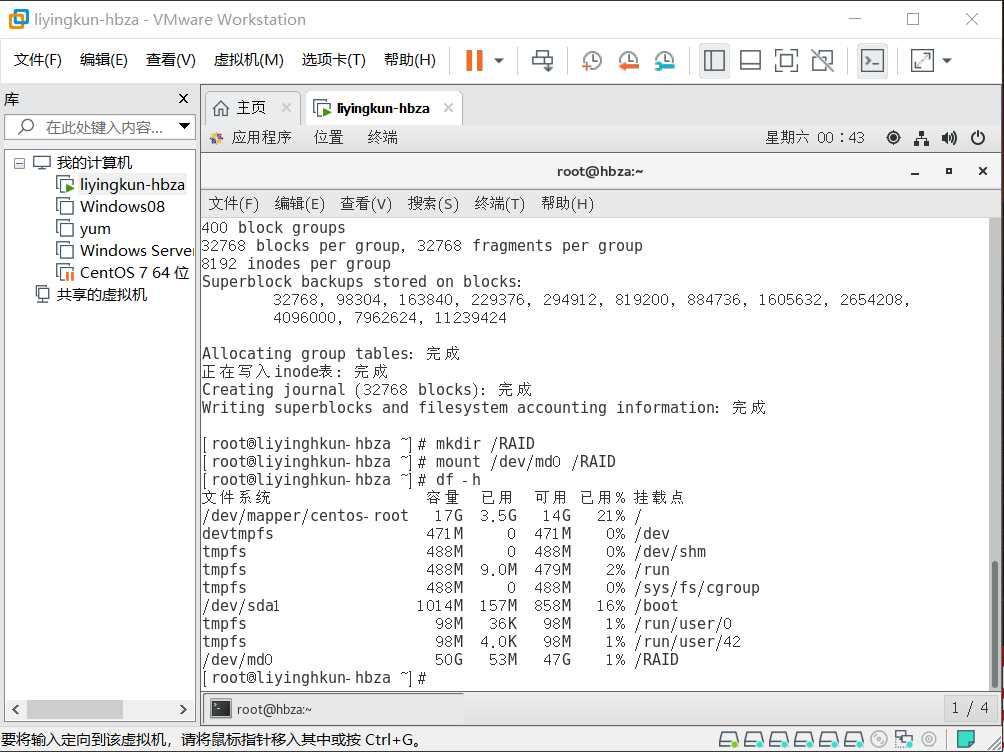1004x752 pixels.
Task: Select Windows Server in the library
Action: point(125,250)
